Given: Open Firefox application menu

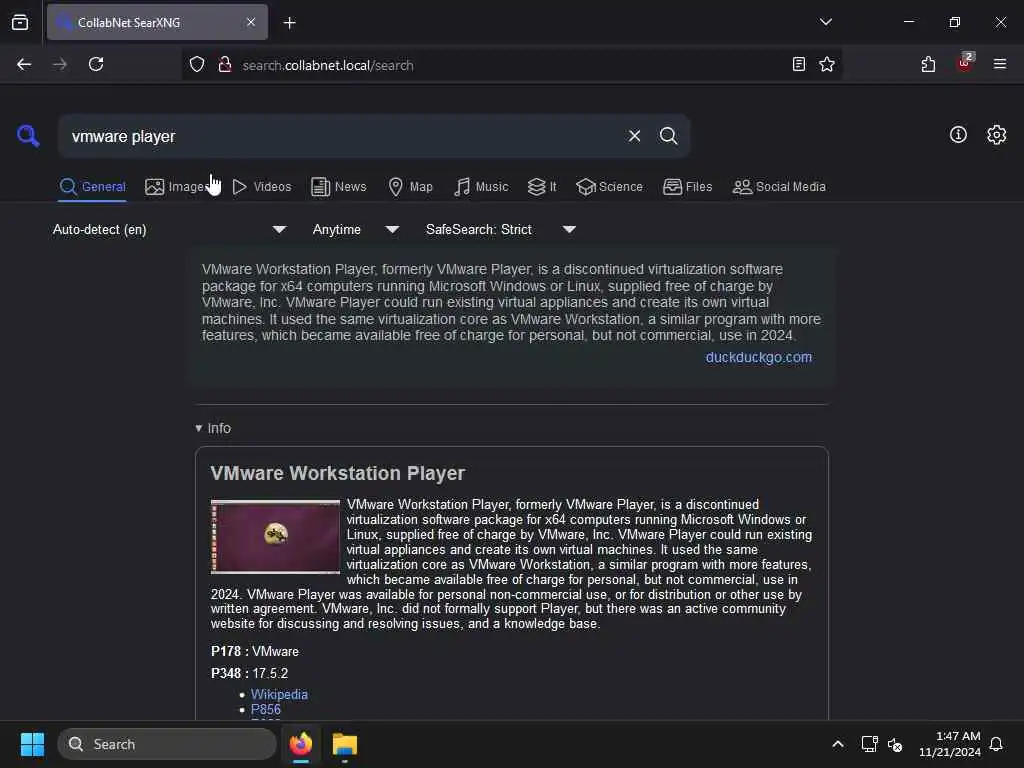Looking at the screenshot, I should (x=1000, y=64).
